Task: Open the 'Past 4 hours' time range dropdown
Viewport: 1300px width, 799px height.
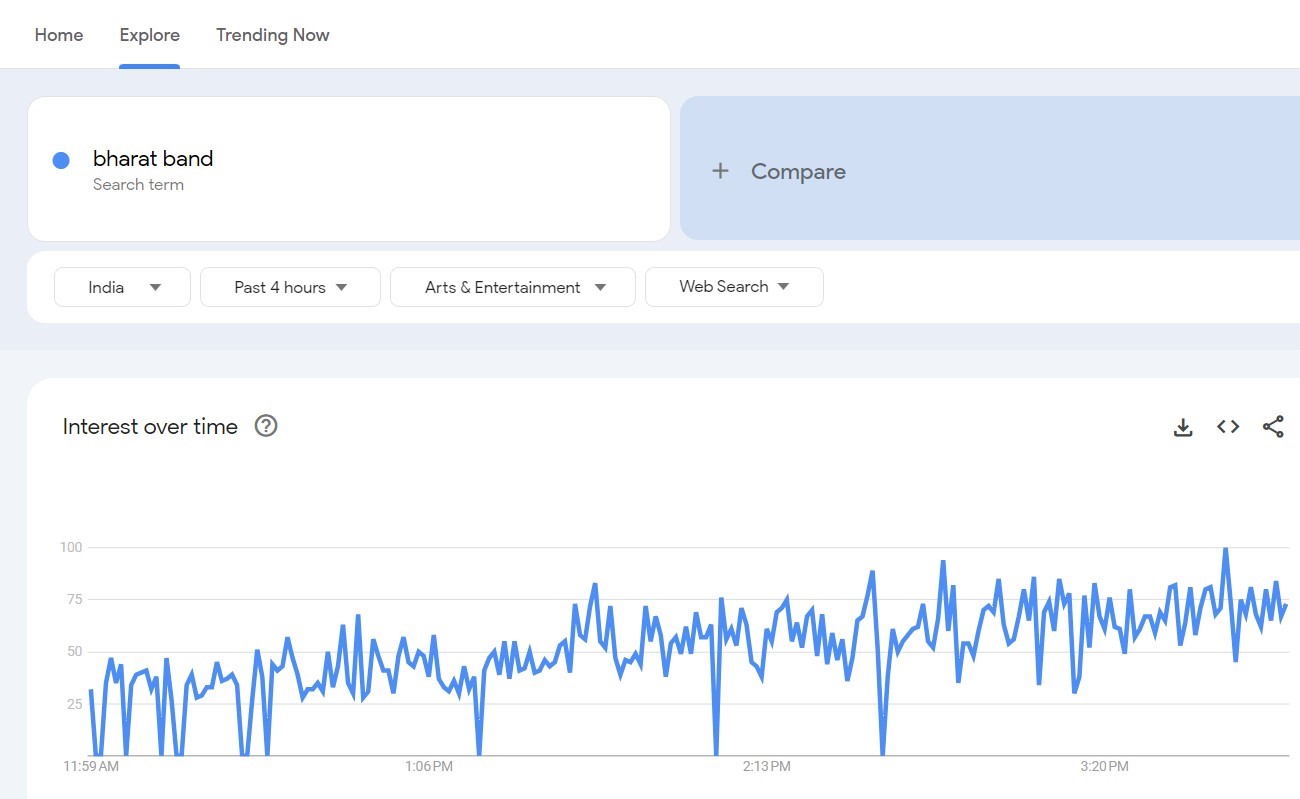Action: 290,287
